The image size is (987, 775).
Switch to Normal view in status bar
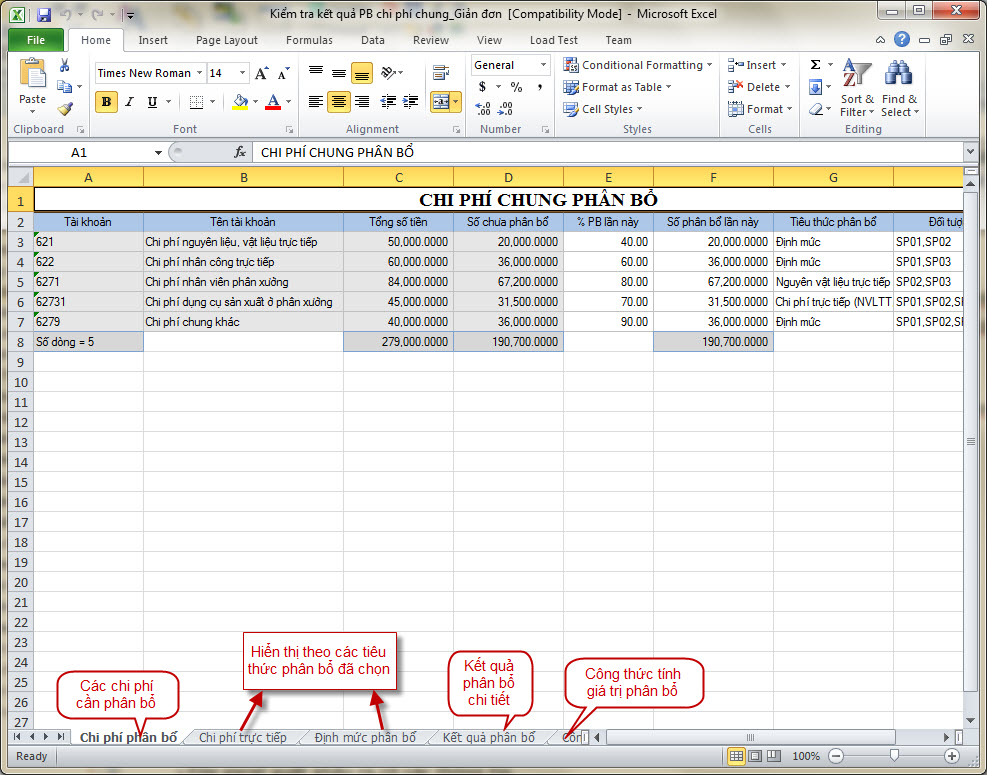(736, 756)
